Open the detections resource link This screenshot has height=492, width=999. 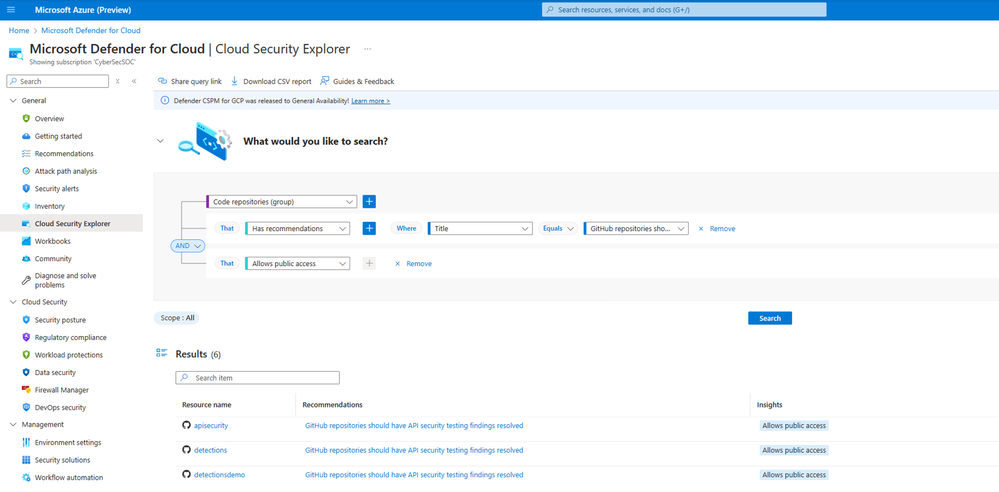coord(210,450)
